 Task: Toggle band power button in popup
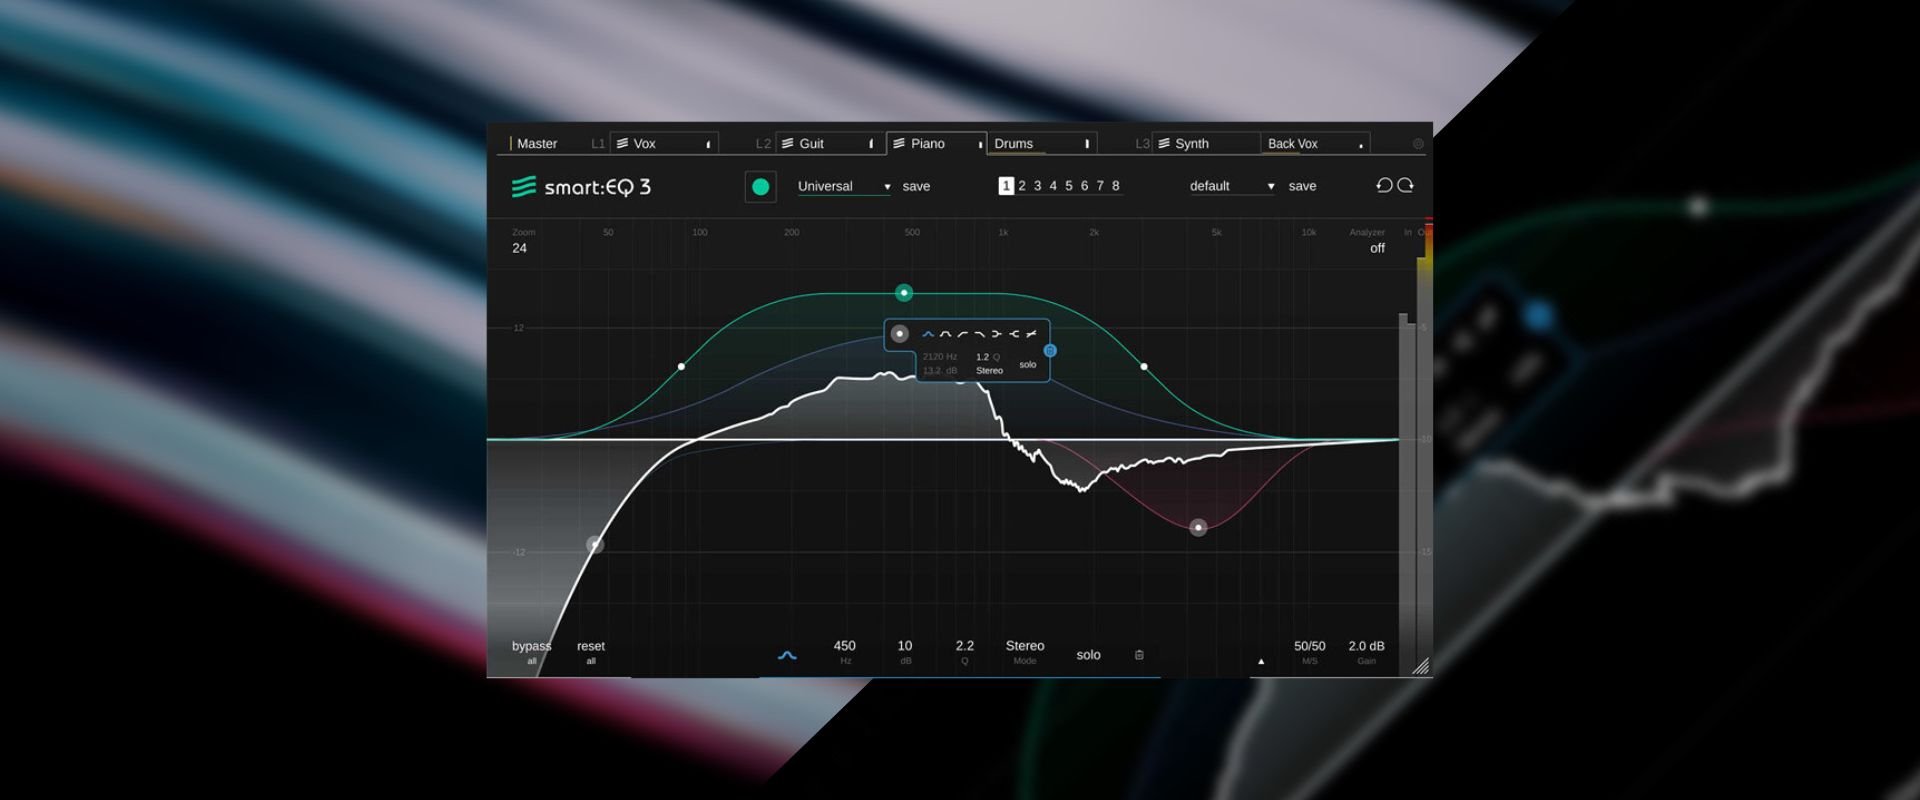900,334
